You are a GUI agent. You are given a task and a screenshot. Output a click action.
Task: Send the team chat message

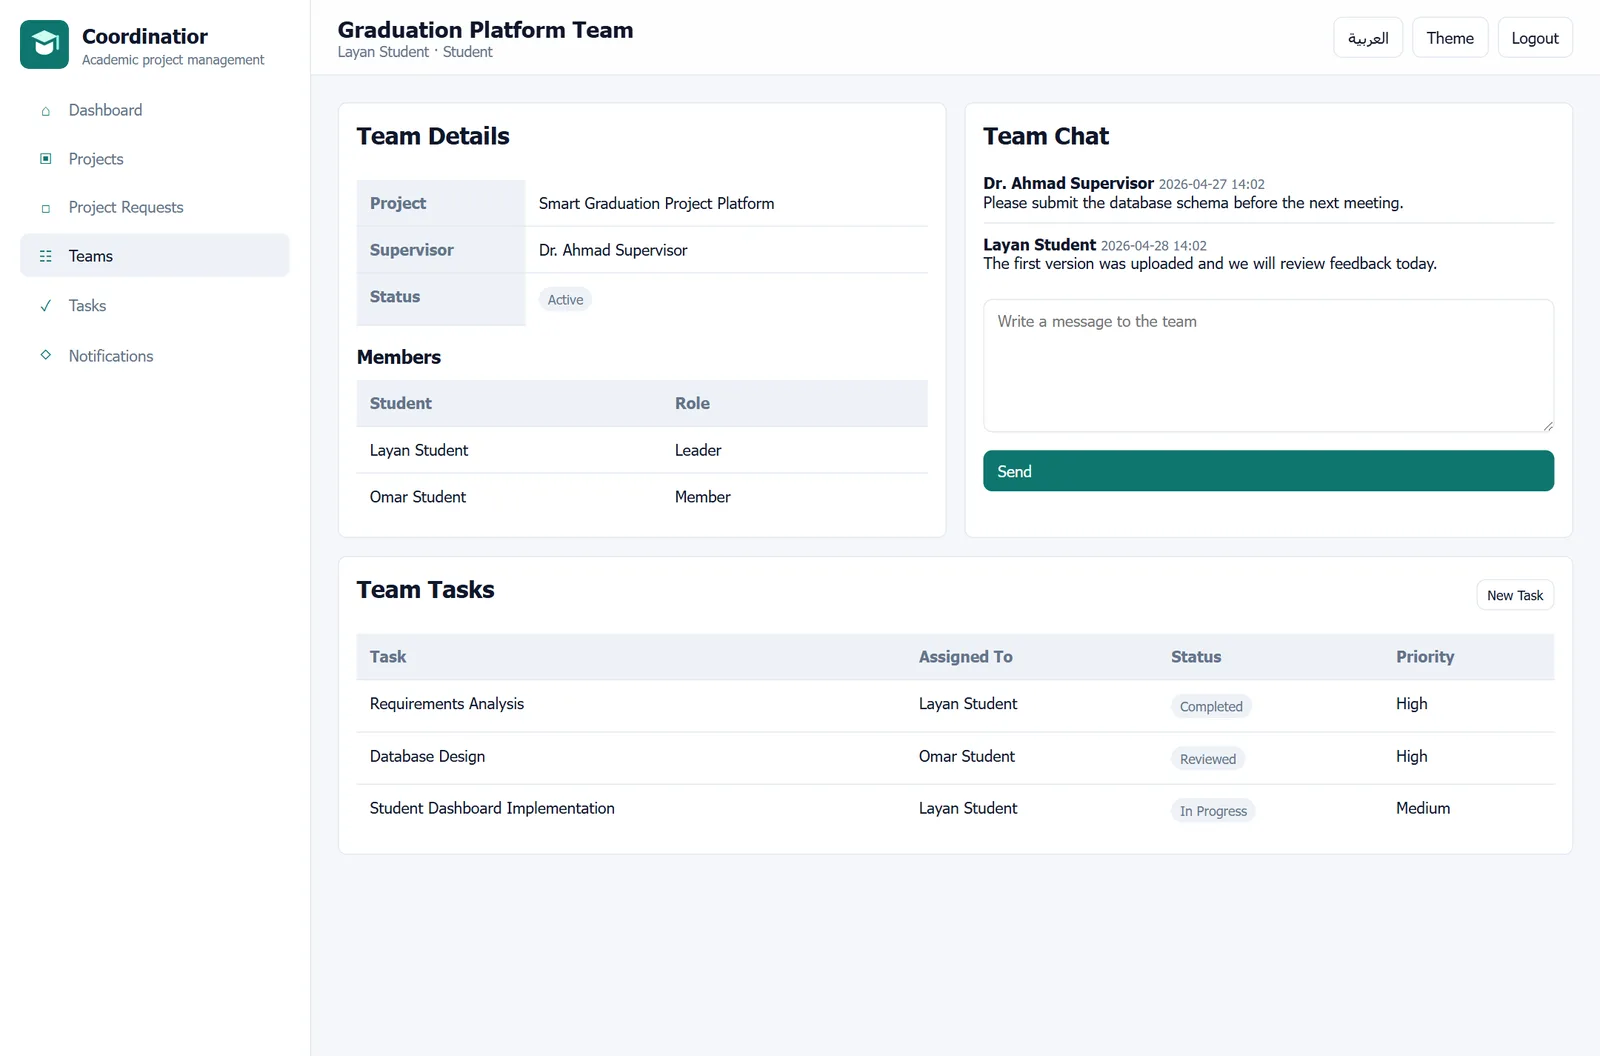pos(1268,471)
